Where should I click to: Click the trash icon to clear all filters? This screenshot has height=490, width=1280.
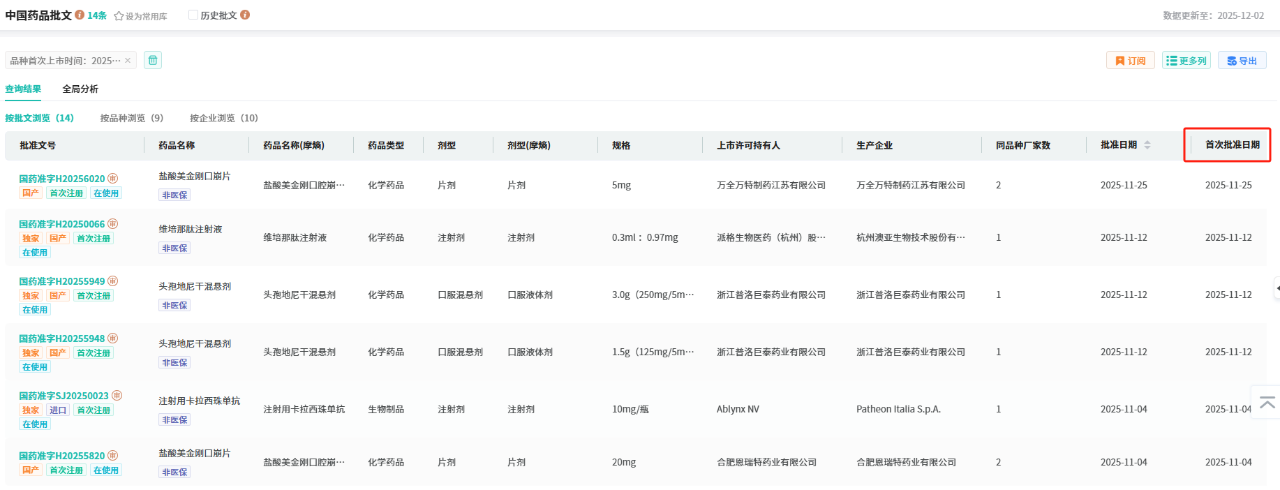point(153,60)
